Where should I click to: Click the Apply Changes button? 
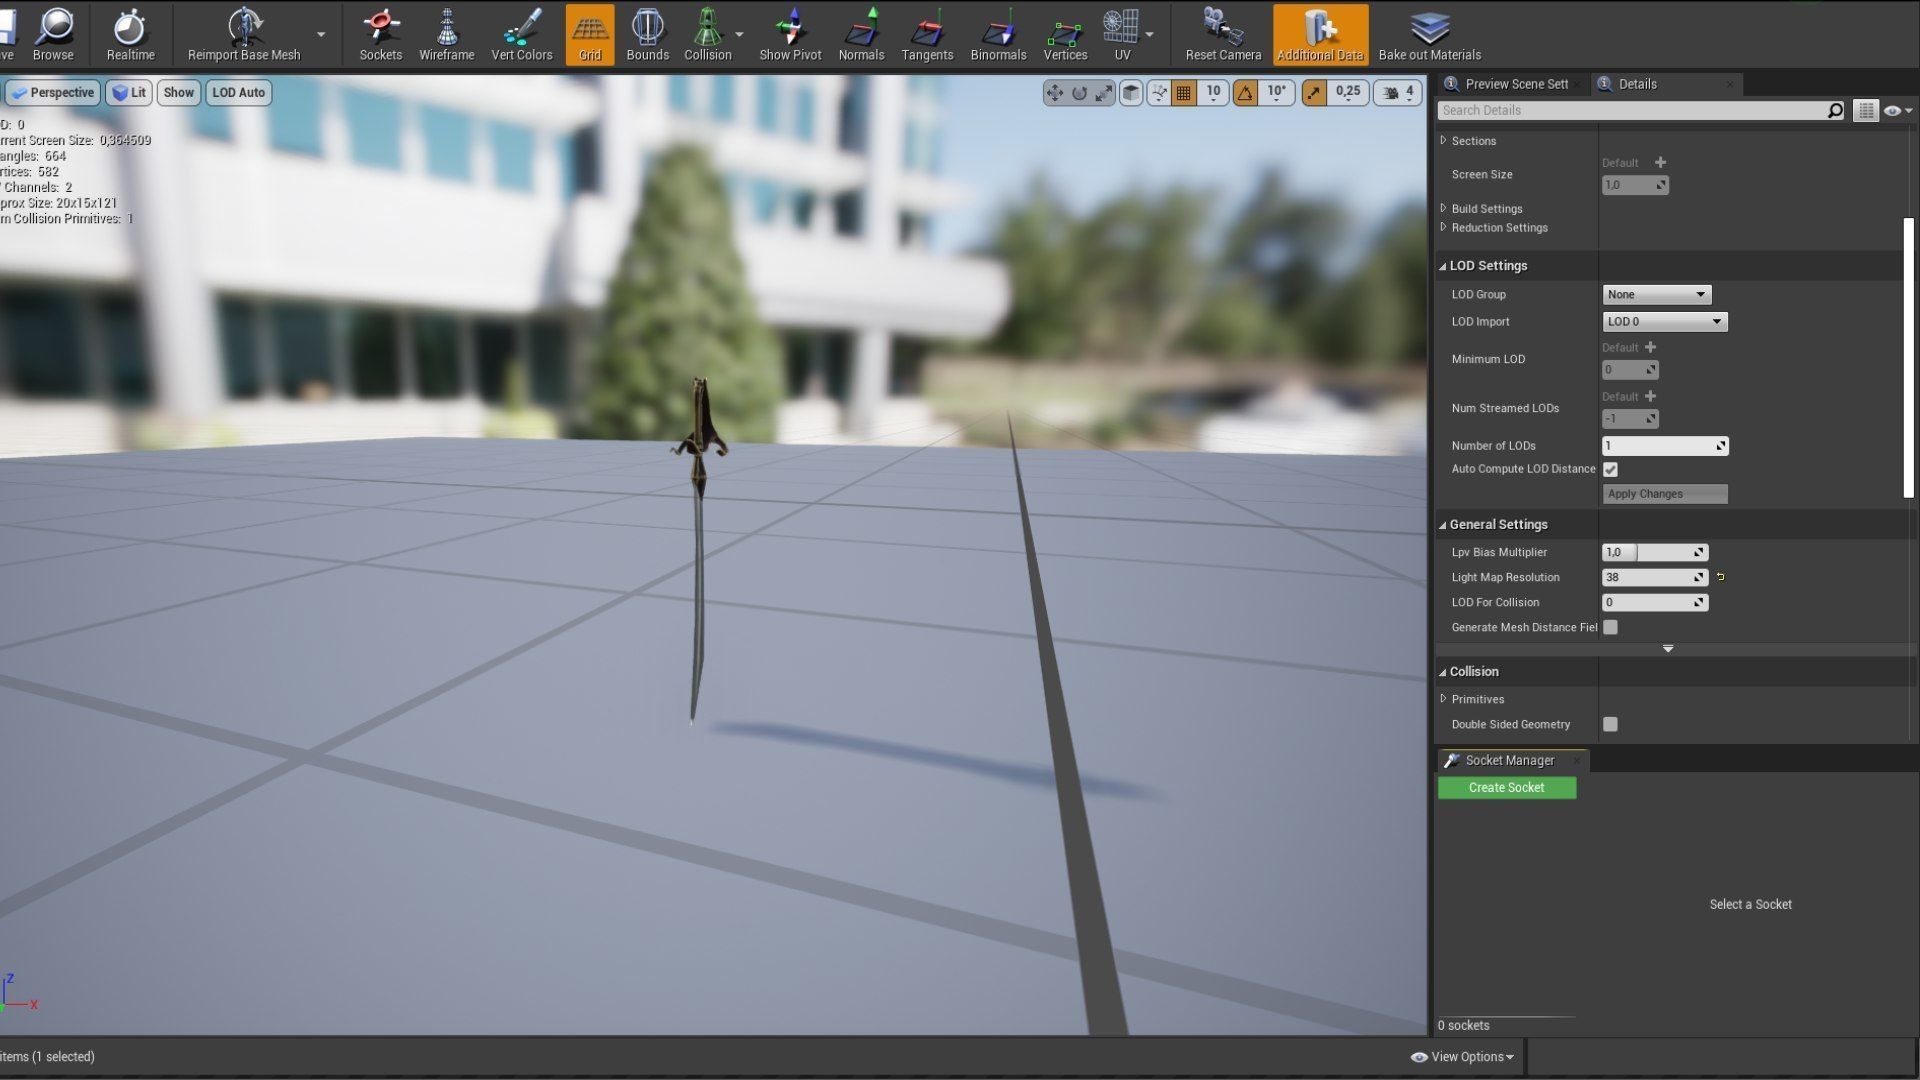pos(1664,494)
